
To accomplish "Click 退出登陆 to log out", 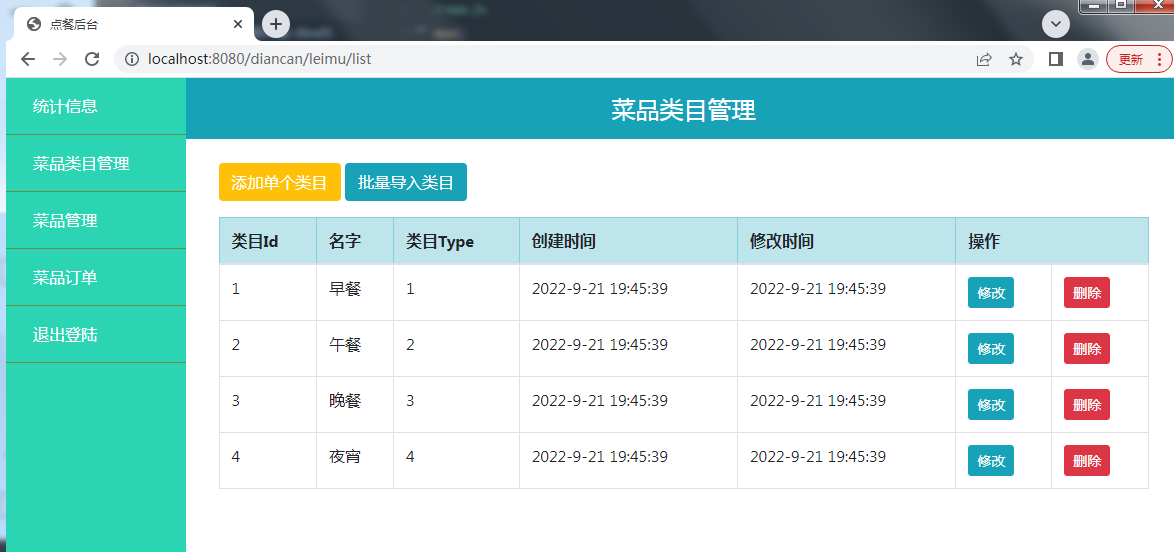I will [x=65, y=334].
